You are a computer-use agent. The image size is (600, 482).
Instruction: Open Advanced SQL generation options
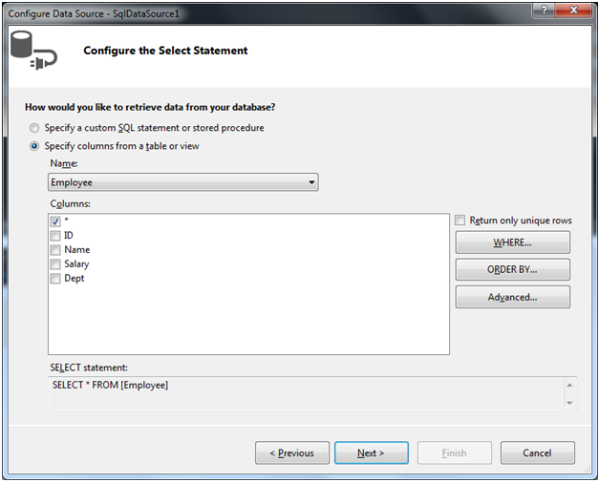tap(512, 297)
